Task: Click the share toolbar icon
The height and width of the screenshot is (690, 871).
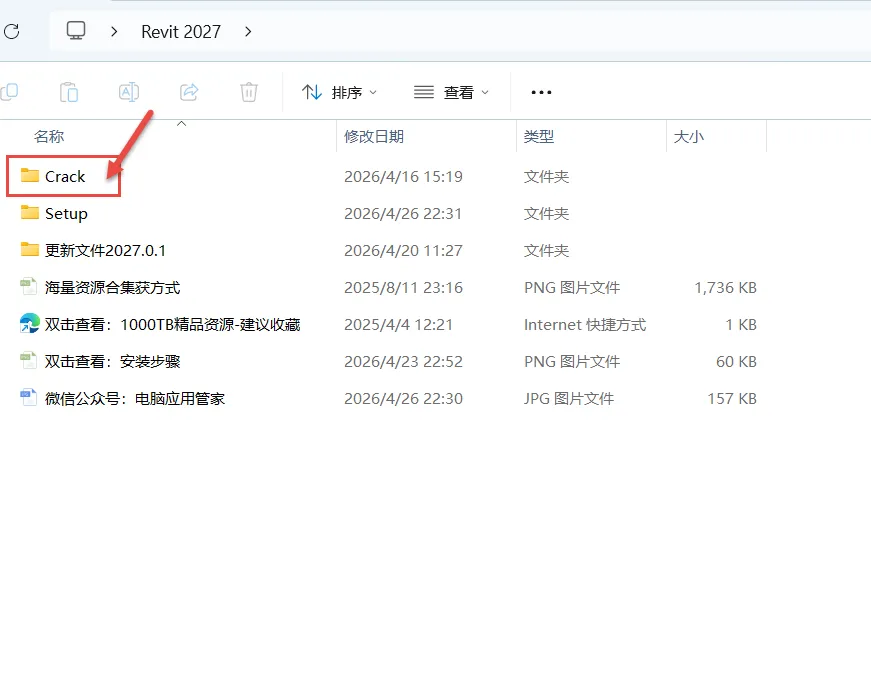Action: (x=189, y=92)
